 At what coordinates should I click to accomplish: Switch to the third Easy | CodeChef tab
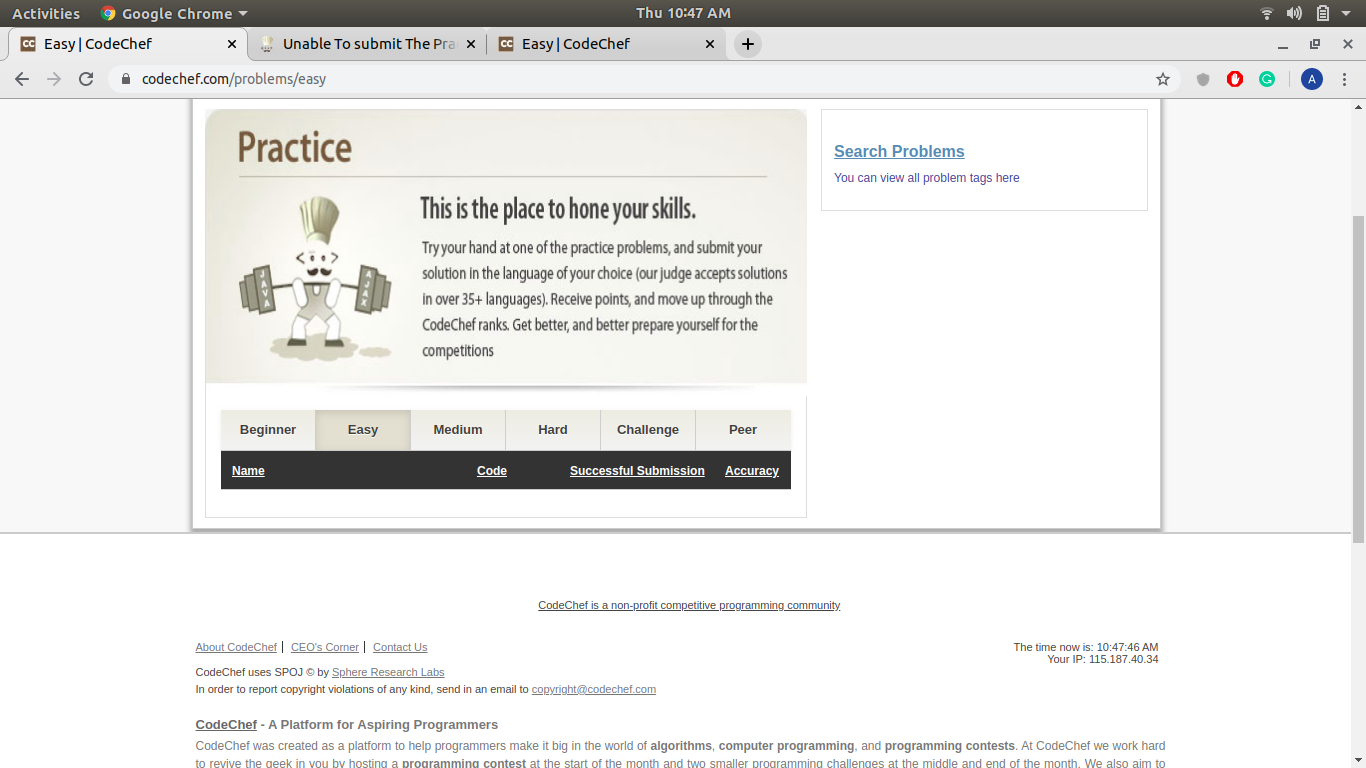coord(606,44)
